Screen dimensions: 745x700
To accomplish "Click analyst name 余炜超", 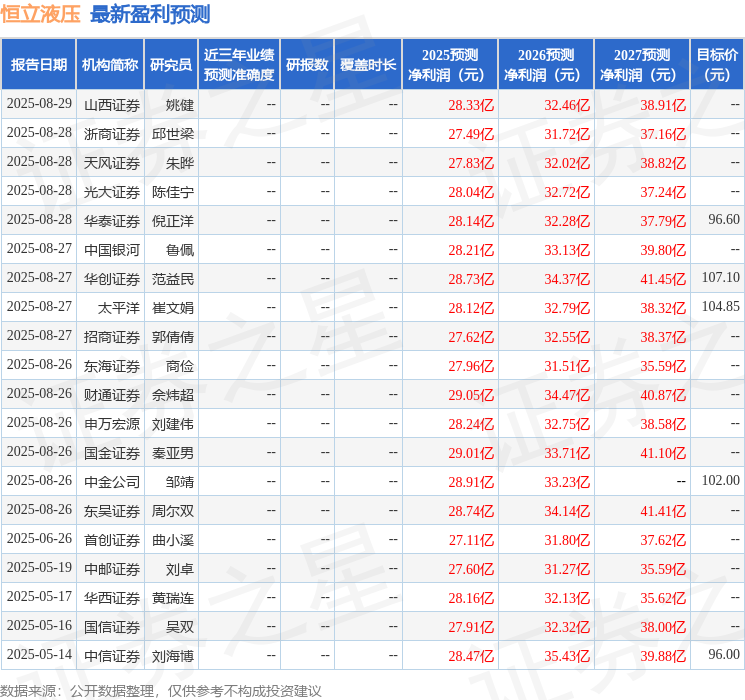I will [173, 395].
